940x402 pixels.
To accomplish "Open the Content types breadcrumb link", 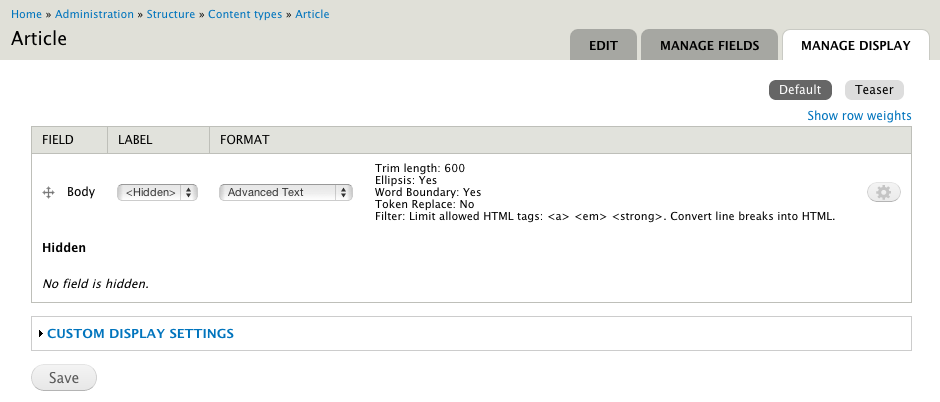I will pyautogui.click(x=246, y=14).
